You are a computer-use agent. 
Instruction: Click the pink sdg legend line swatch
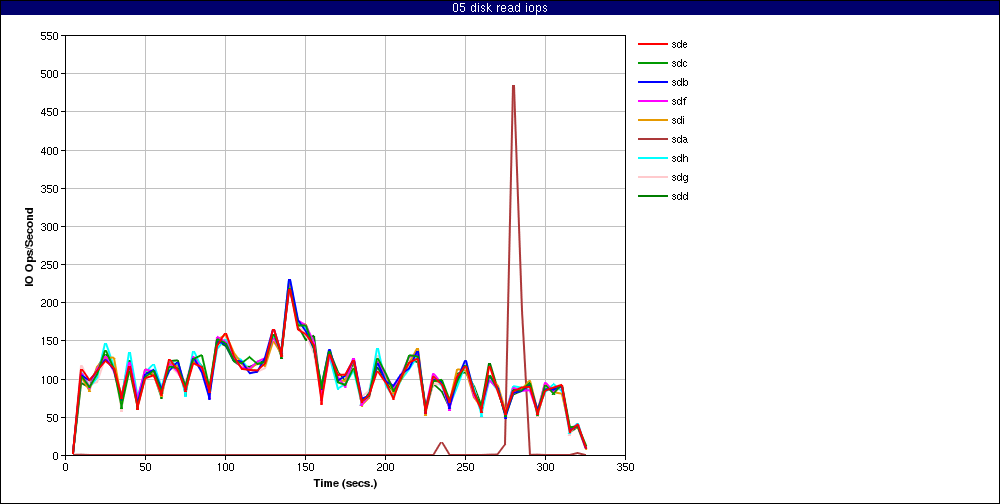coord(652,177)
